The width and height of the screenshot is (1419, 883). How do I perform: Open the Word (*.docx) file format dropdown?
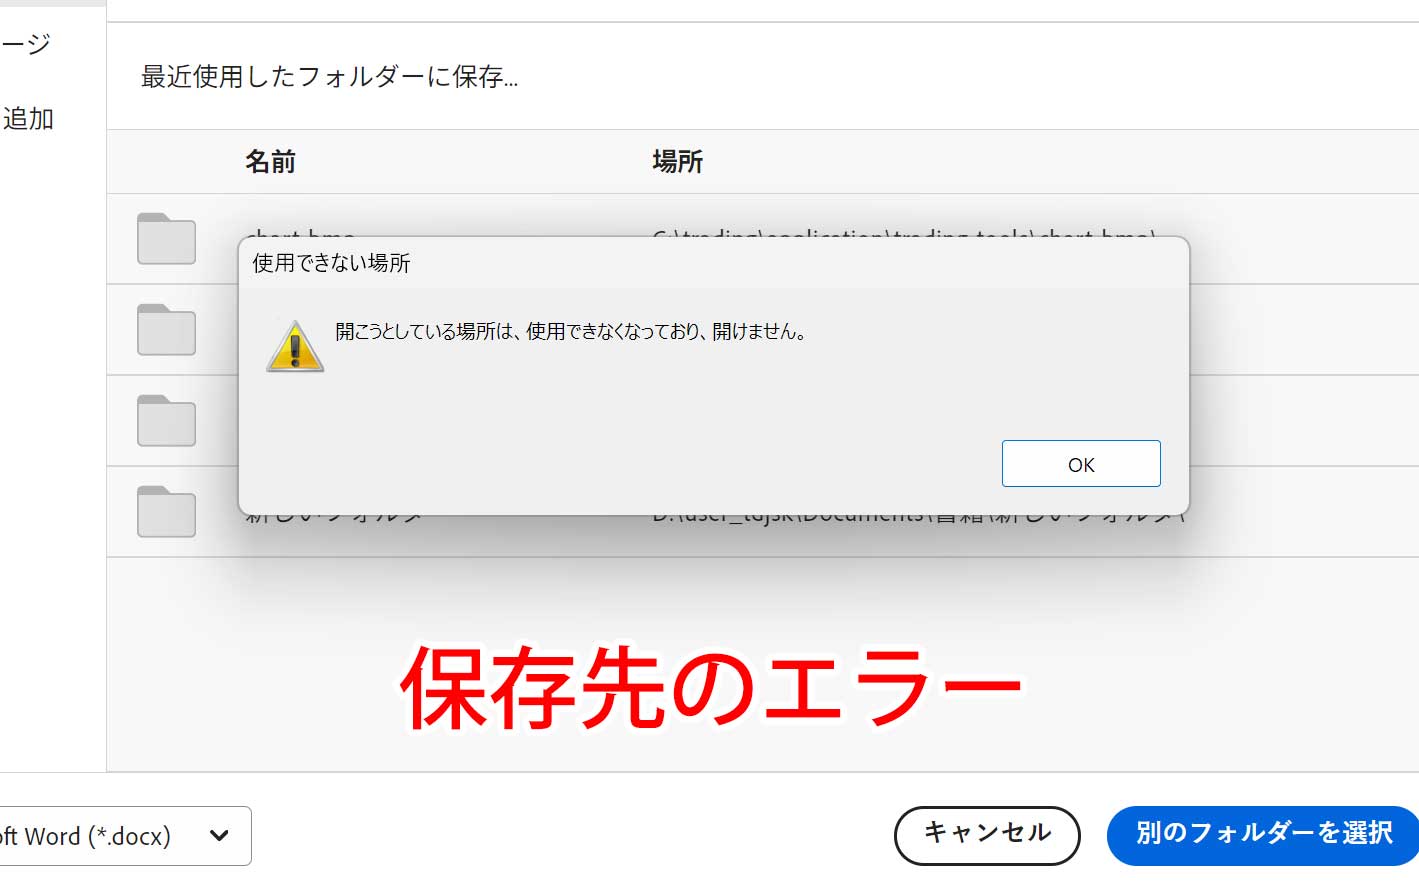[x=125, y=836]
